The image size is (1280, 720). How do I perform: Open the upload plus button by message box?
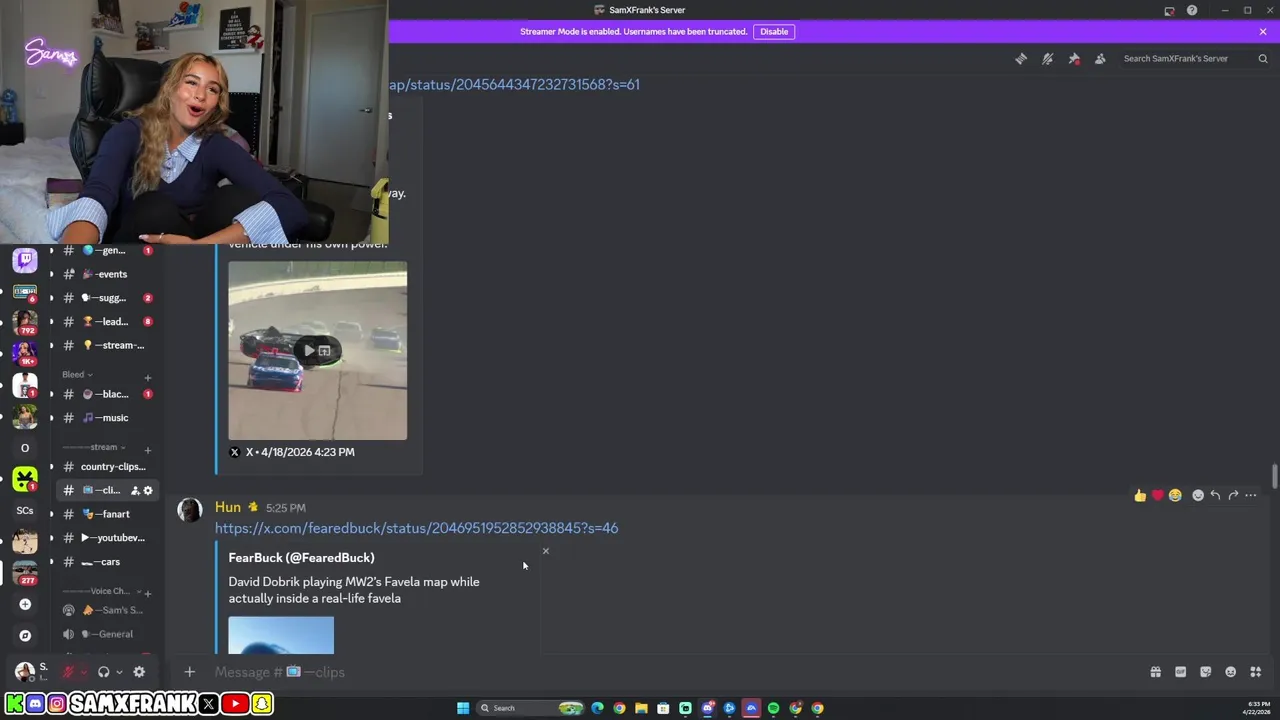(189, 672)
